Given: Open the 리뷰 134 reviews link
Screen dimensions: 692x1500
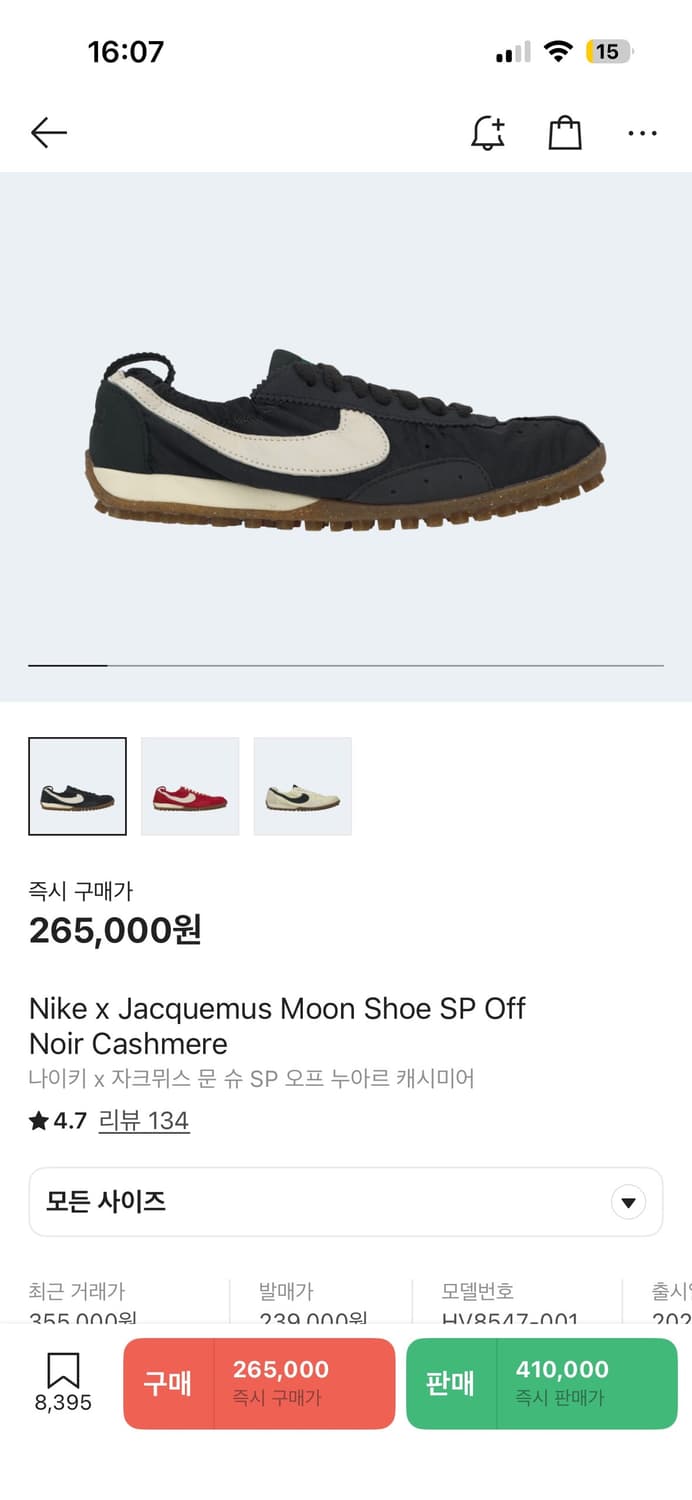Looking at the screenshot, I should [144, 1121].
